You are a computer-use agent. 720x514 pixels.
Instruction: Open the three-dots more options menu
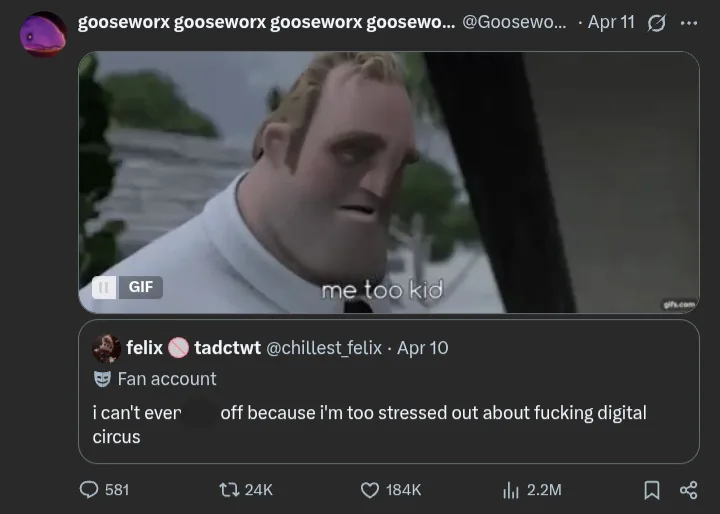click(689, 23)
